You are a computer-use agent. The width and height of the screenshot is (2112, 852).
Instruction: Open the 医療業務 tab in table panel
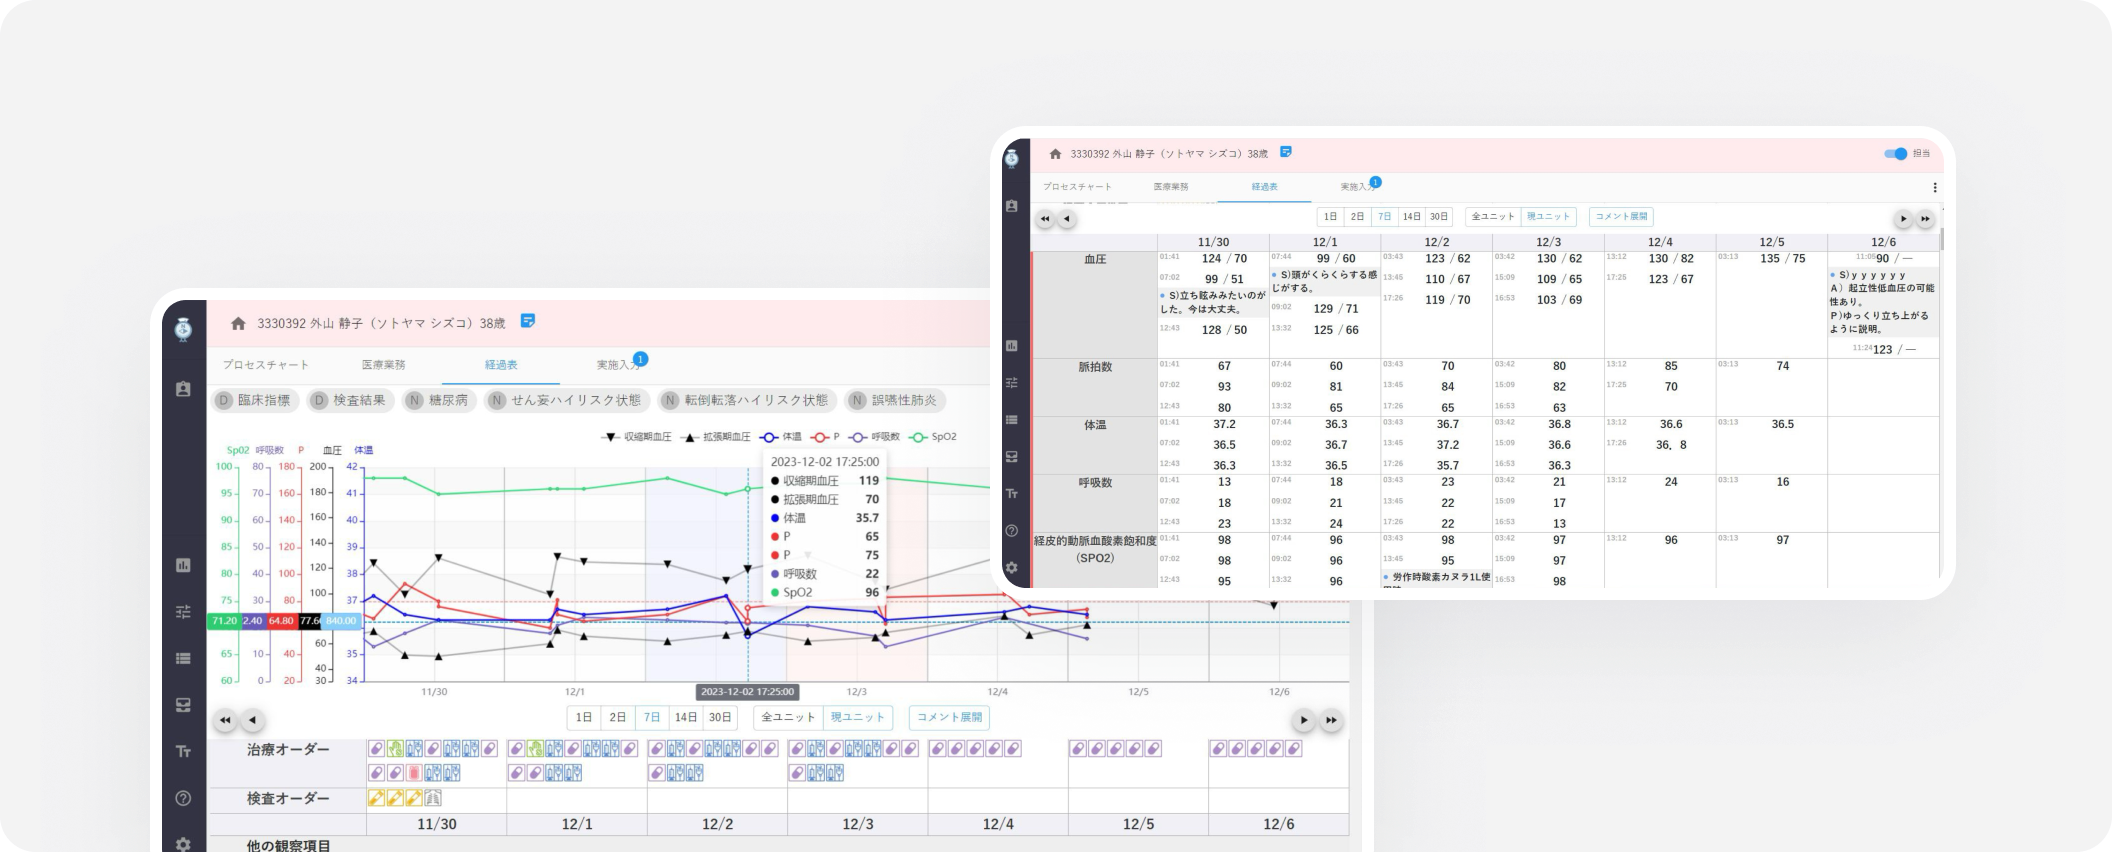click(1171, 187)
